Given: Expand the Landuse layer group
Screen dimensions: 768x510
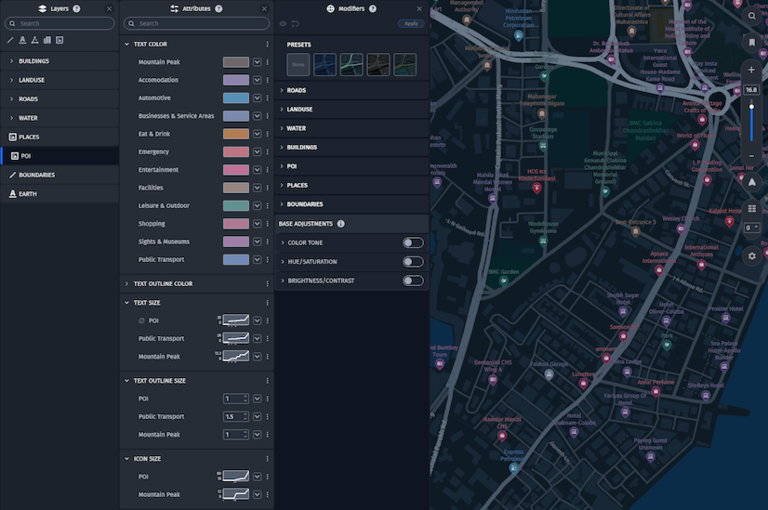Looking at the screenshot, I should [x=11, y=80].
